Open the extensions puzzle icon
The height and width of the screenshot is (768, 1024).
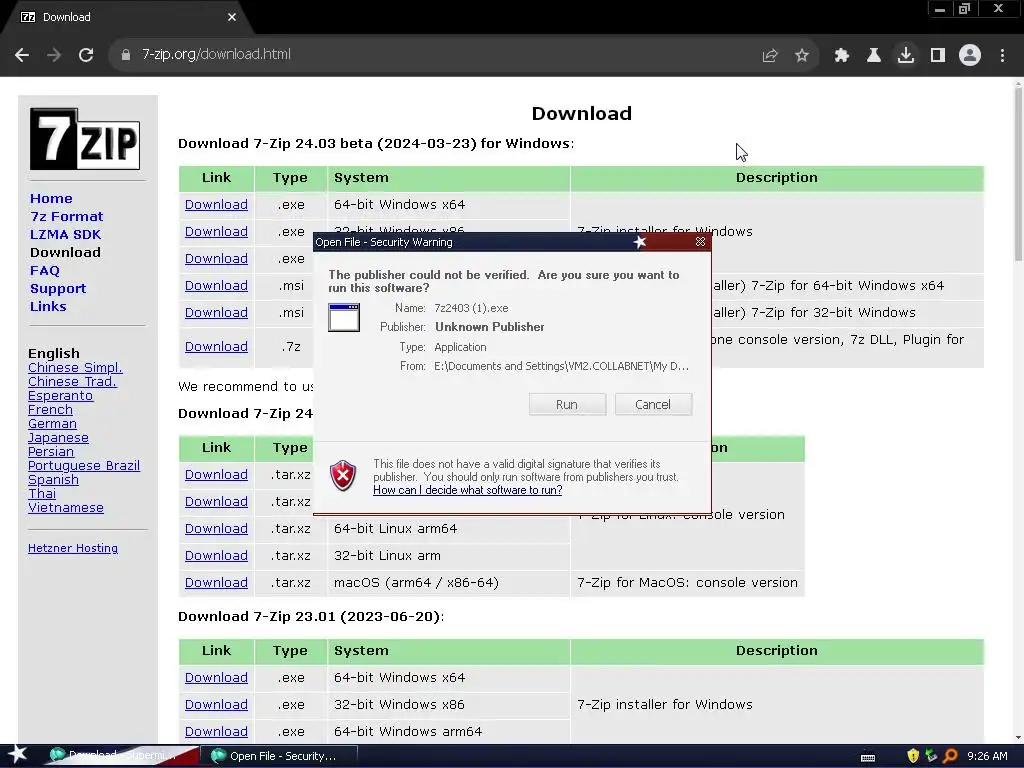842,56
